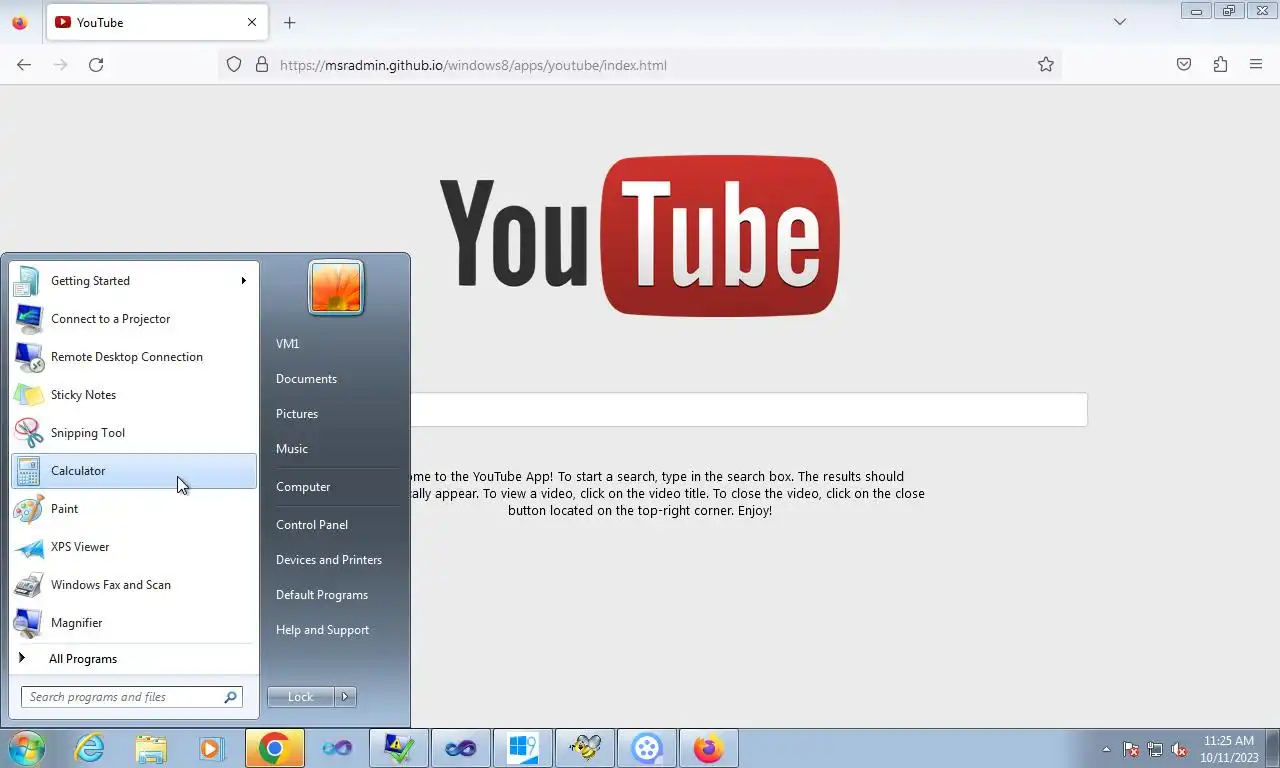Launch Paint from the Start menu
The height and width of the screenshot is (768, 1280).
[x=134, y=509]
